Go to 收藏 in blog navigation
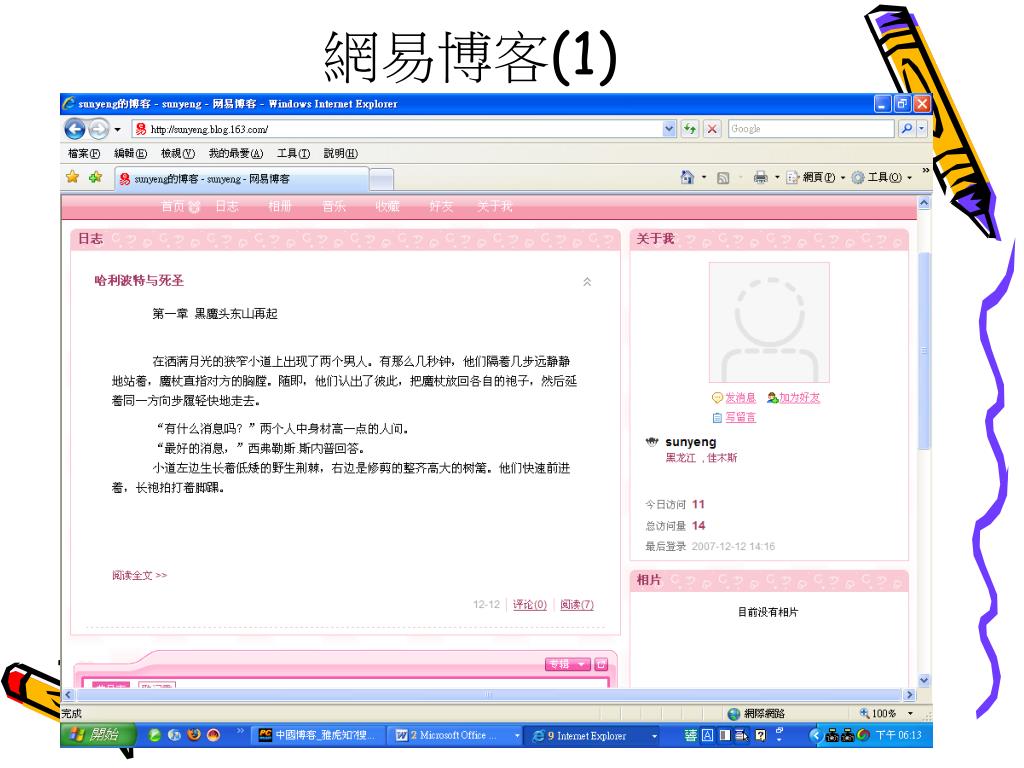The image size is (1024, 768). [387, 206]
